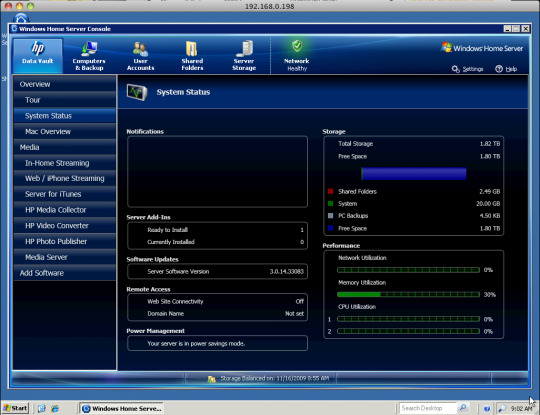Select Media section in the sidebar
This screenshot has width=540, height=415.
pos(65,147)
